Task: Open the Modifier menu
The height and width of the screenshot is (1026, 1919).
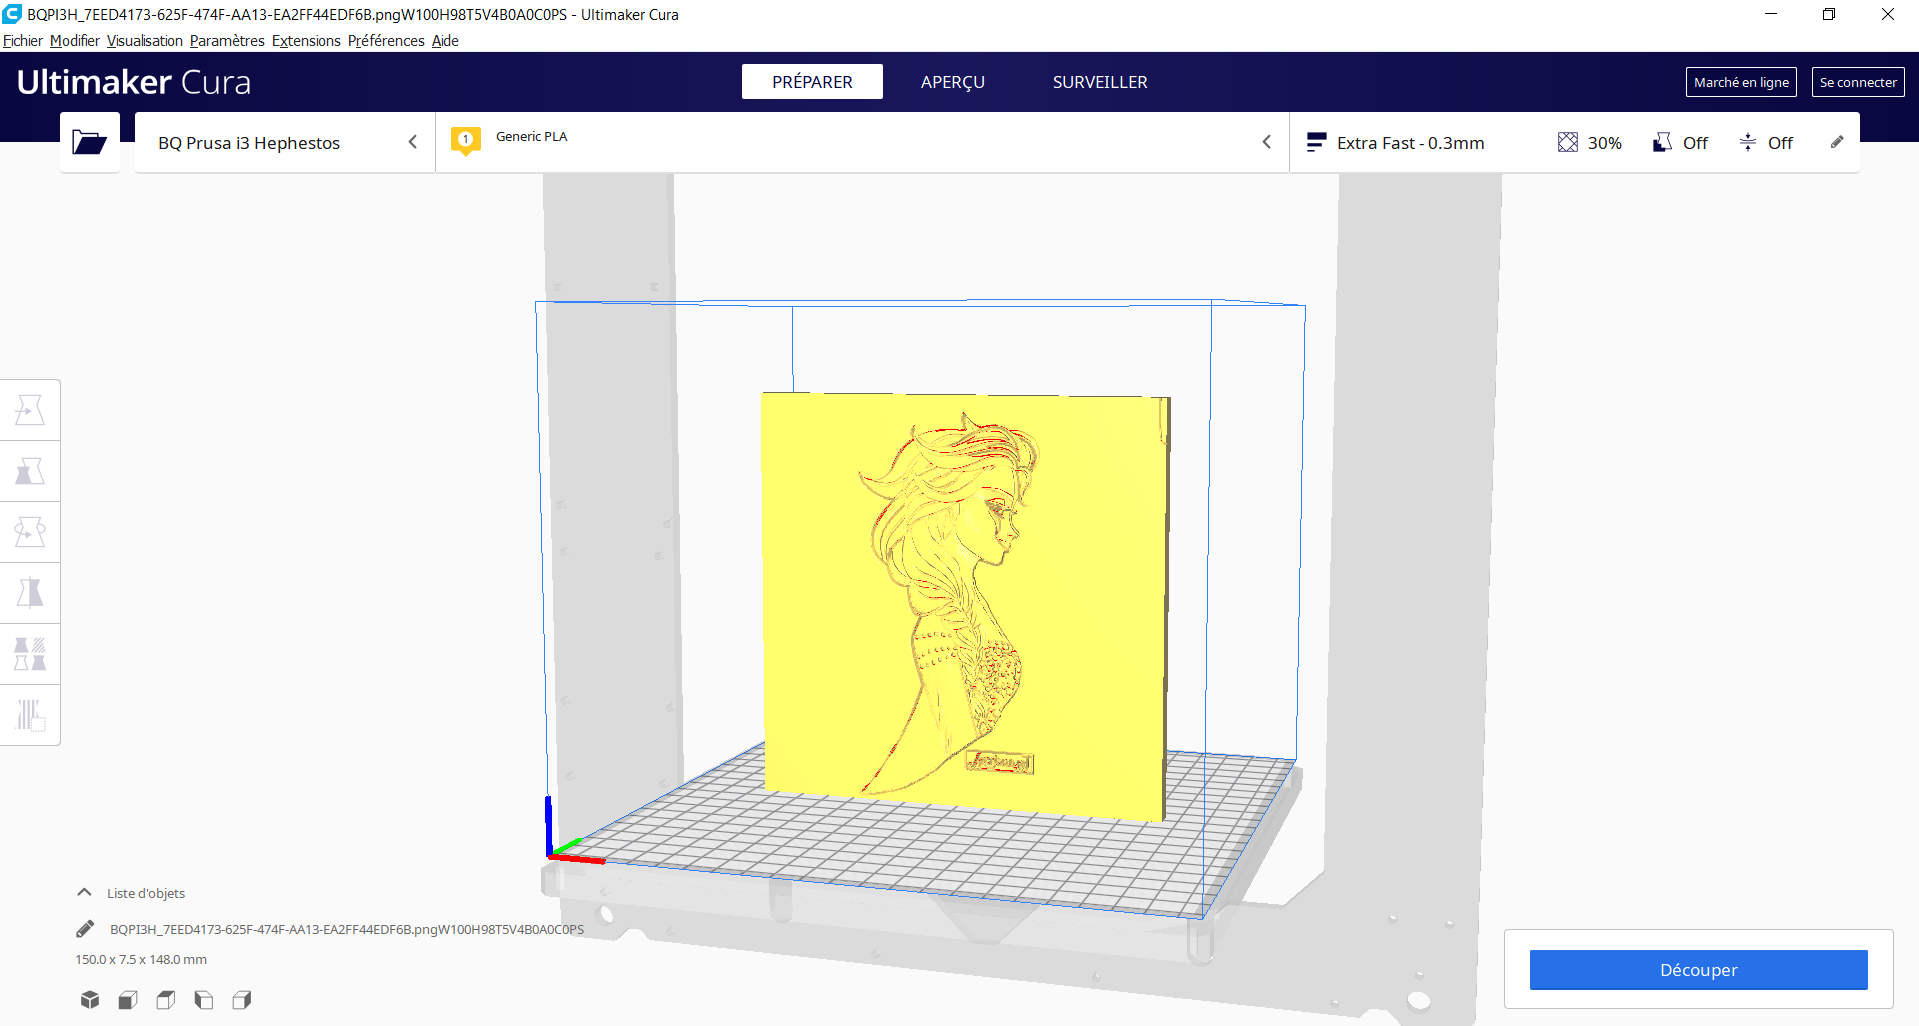Action: [75, 41]
